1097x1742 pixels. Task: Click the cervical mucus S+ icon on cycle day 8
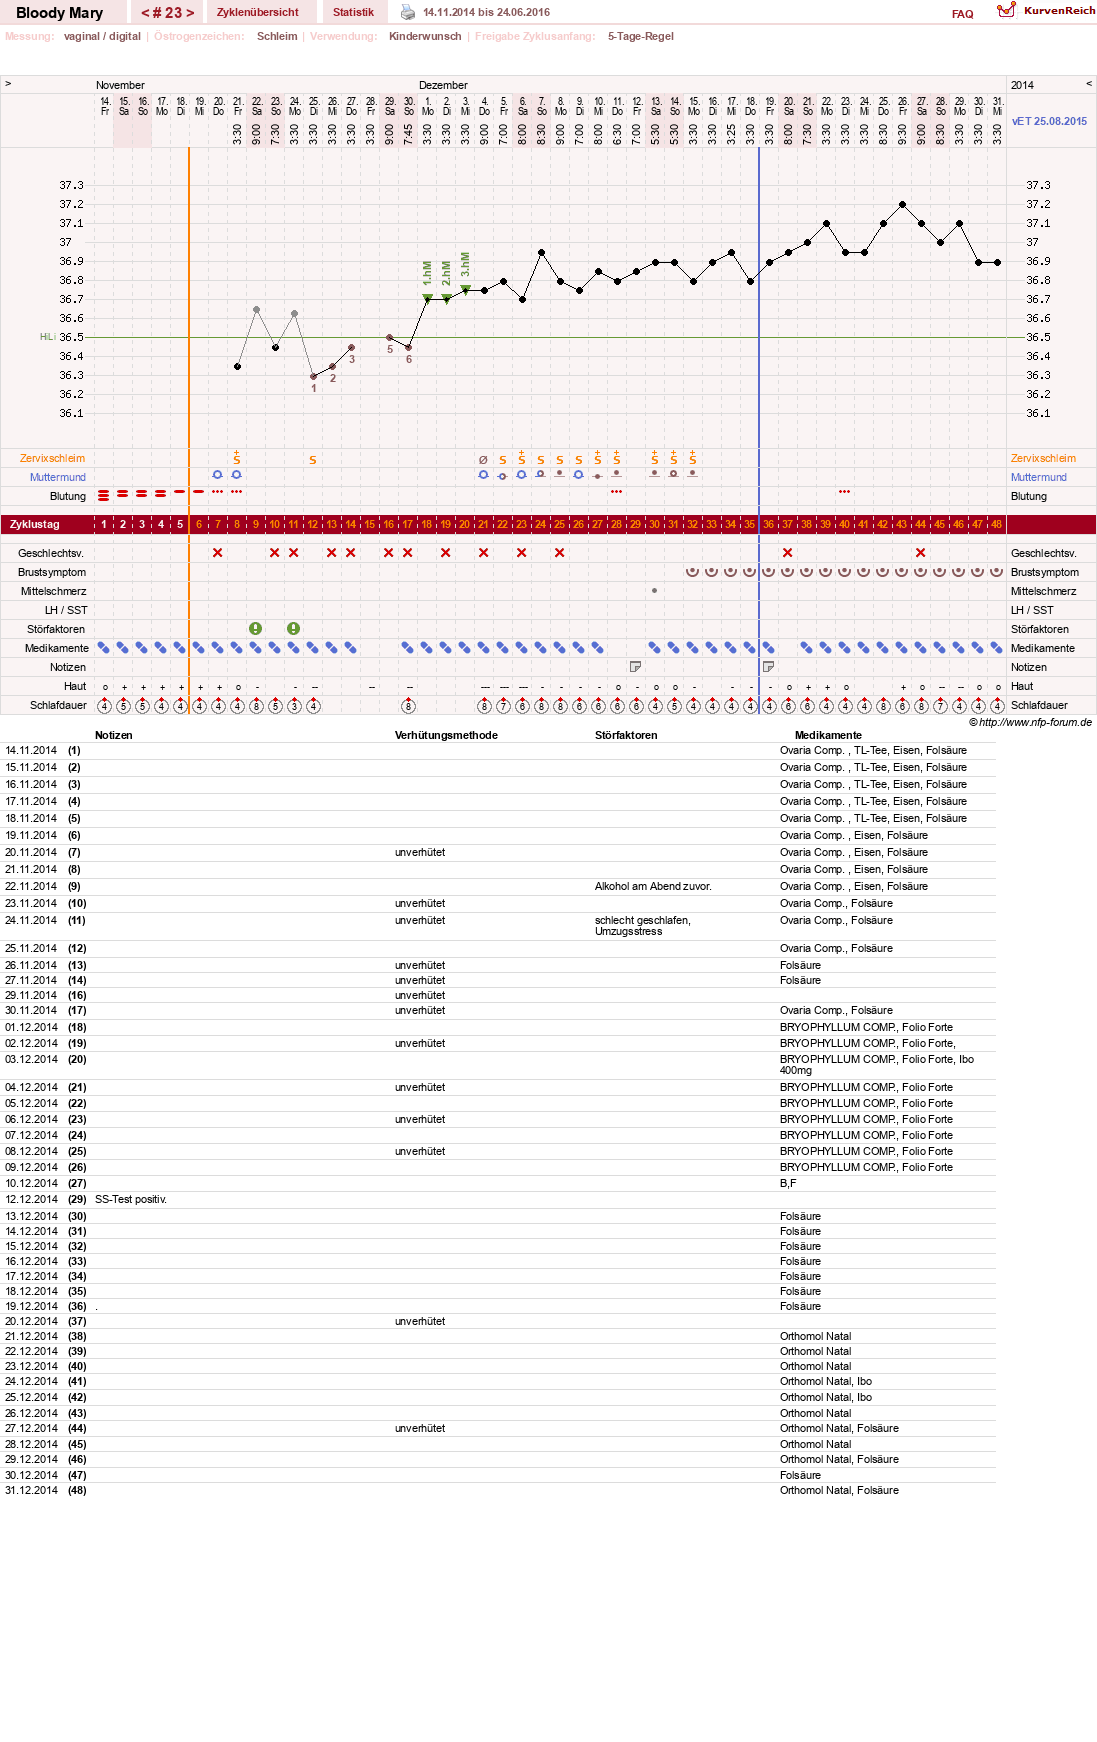tap(237, 458)
